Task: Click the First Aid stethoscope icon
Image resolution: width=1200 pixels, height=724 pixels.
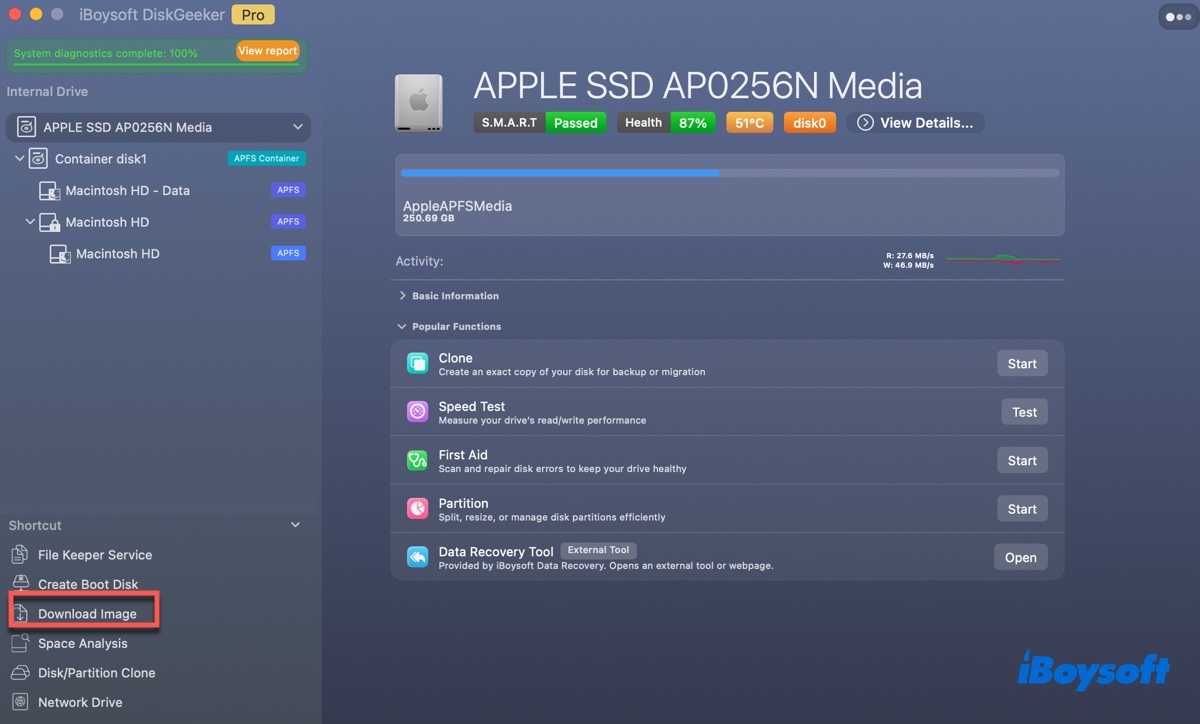Action: (x=418, y=461)
